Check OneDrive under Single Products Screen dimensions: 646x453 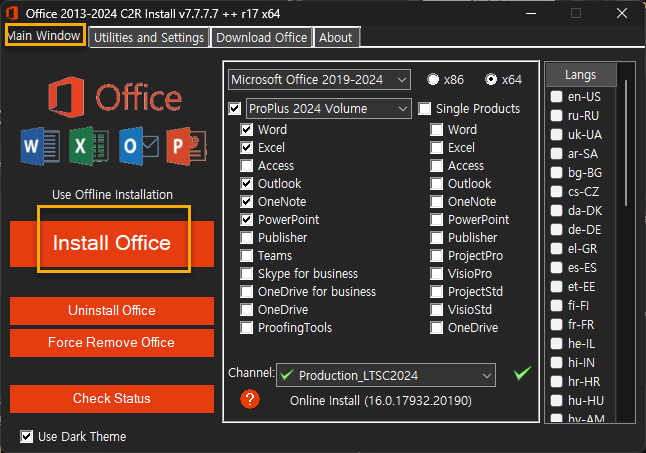(x=436, y=328)
